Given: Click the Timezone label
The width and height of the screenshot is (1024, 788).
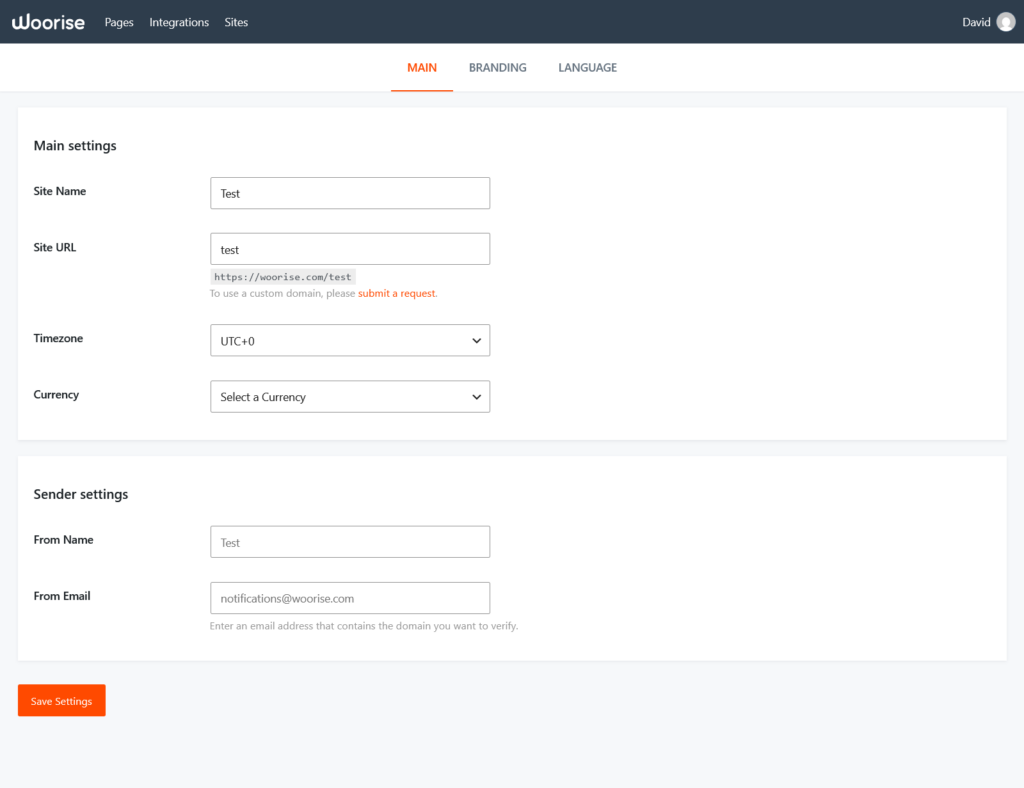Looking at the screenshot, I should click(x=58, y=338).
